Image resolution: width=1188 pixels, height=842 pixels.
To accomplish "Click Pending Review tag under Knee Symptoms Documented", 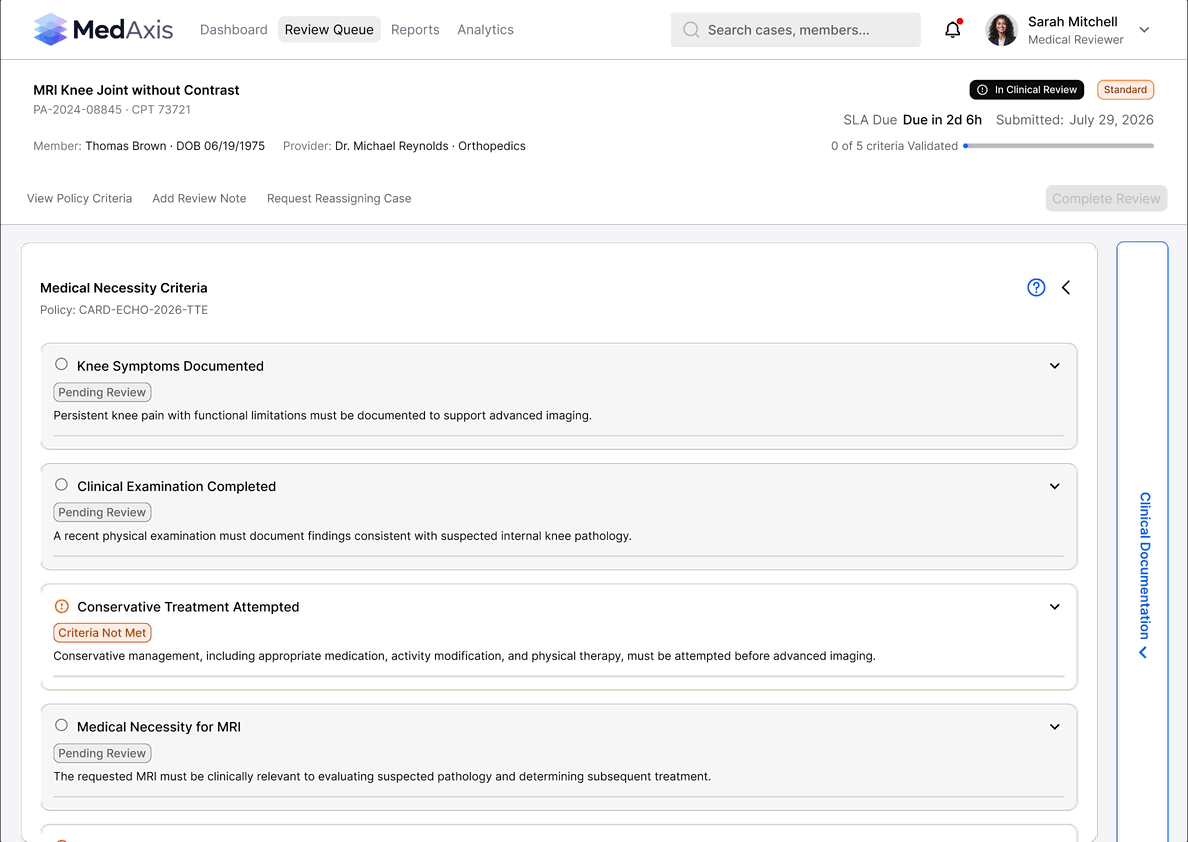I will coord(102,392).
